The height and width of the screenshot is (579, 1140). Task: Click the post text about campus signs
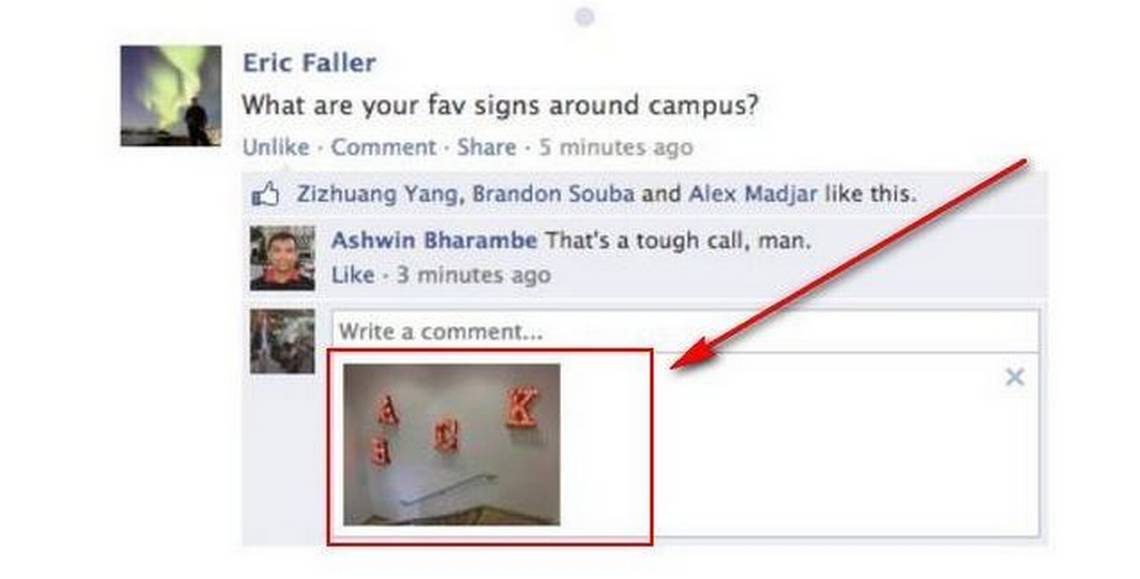500,105
